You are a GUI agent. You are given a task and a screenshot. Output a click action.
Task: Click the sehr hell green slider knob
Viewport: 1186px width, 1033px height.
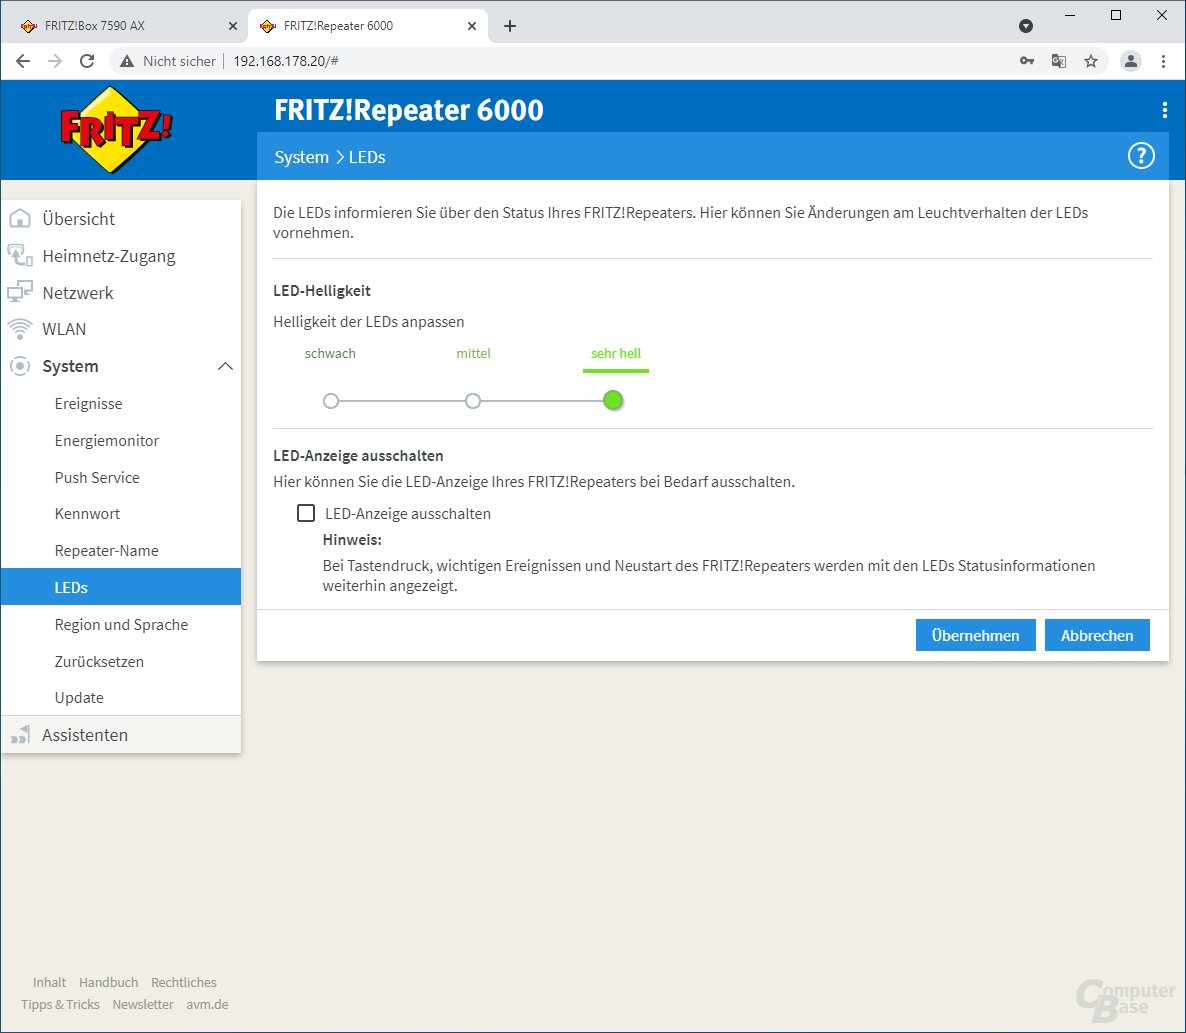[x=613, y=401]
